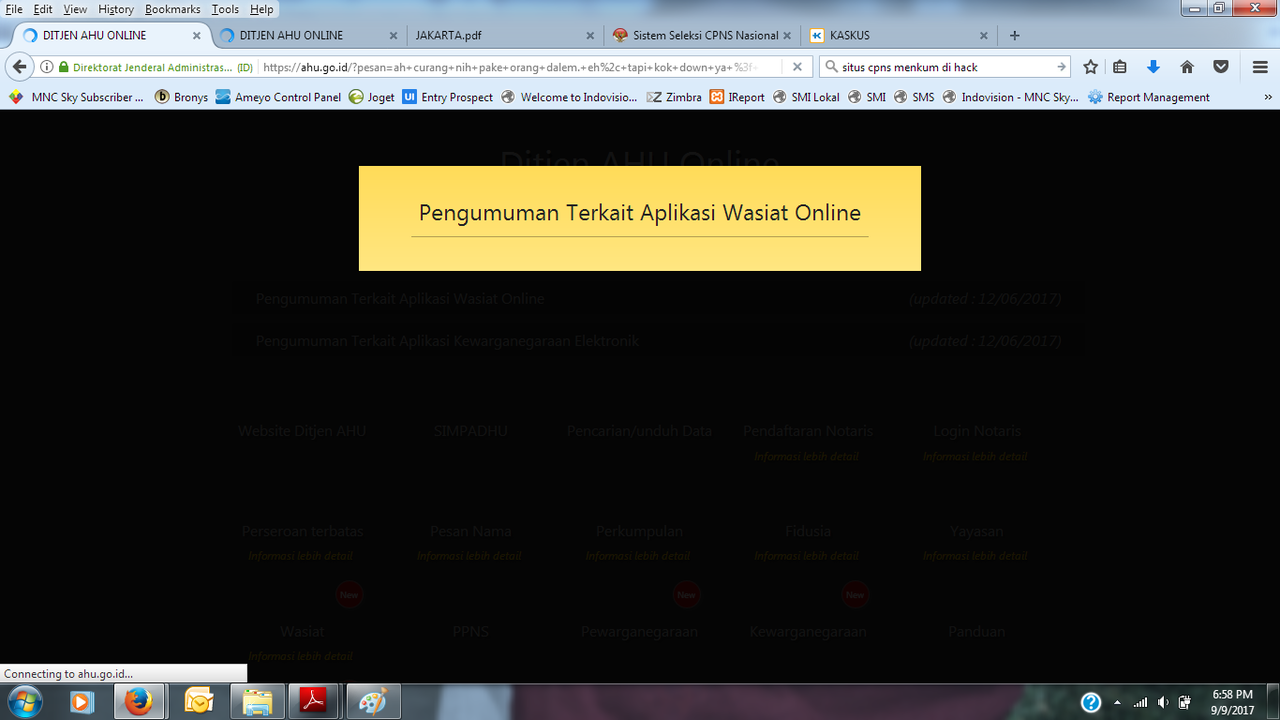Open the View menu
Image resolution: width=1280 pixels, height=720 pixels.
coord(75,9)
